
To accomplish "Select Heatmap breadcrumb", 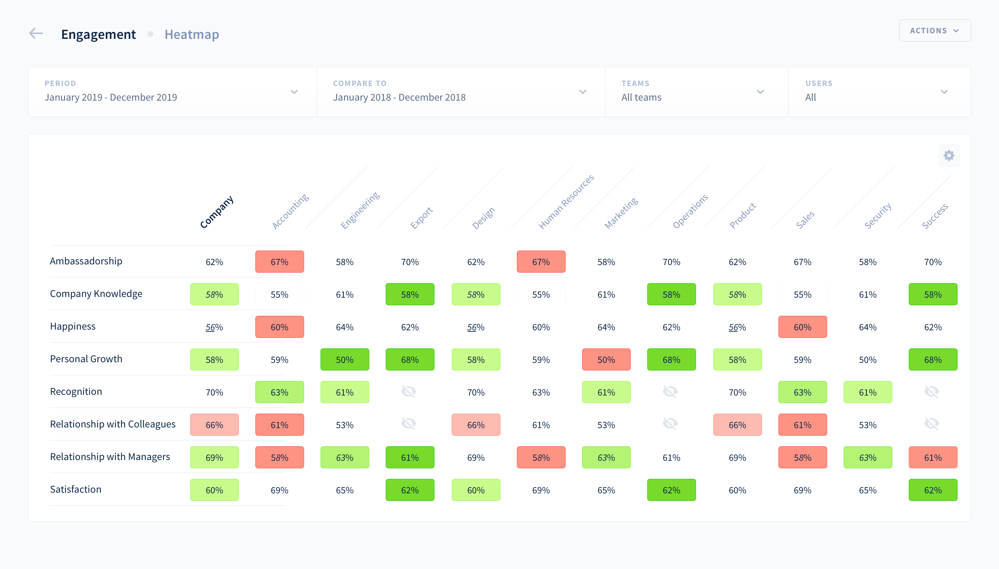I will pyautogui.click(x=192, y=34).
